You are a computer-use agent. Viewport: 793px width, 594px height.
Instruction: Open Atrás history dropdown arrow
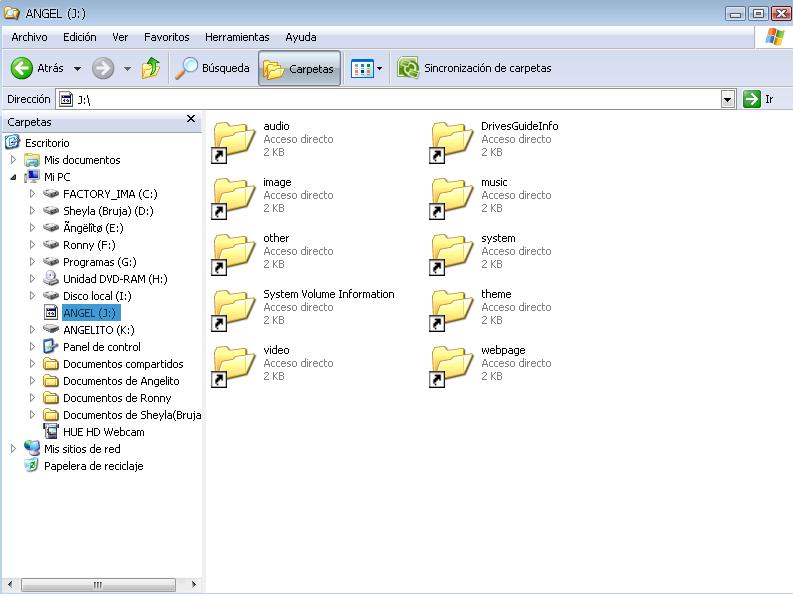[x=77, y=69]
